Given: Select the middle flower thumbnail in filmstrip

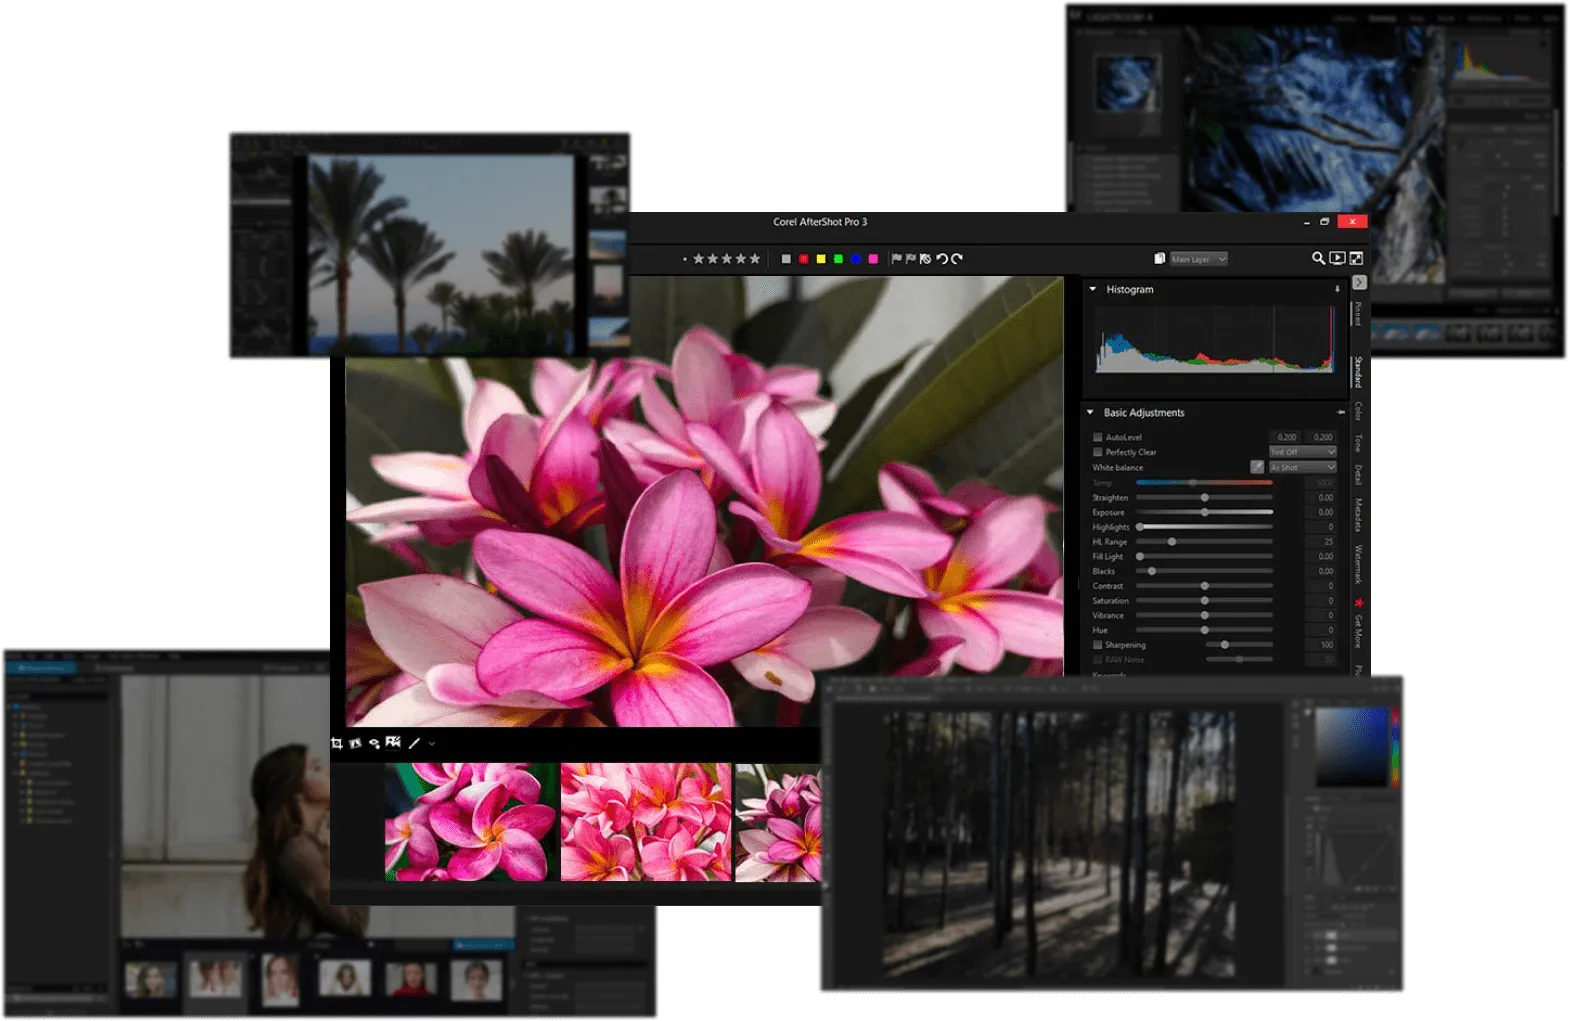Looking at the screenshot, I should coord(645,822).
